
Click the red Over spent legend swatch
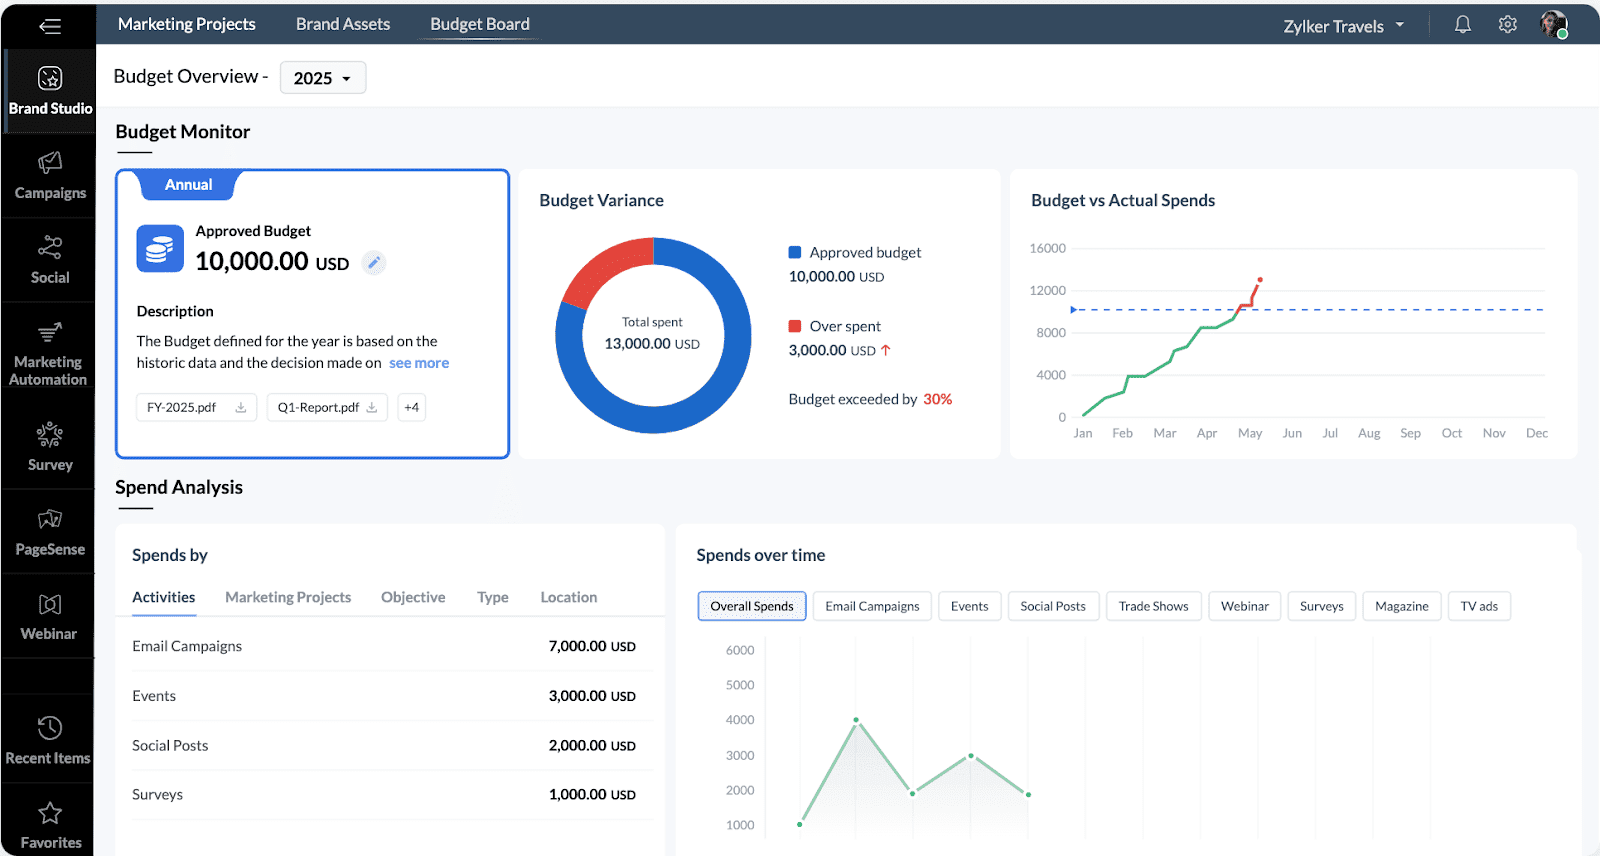[x=795, y=326]
